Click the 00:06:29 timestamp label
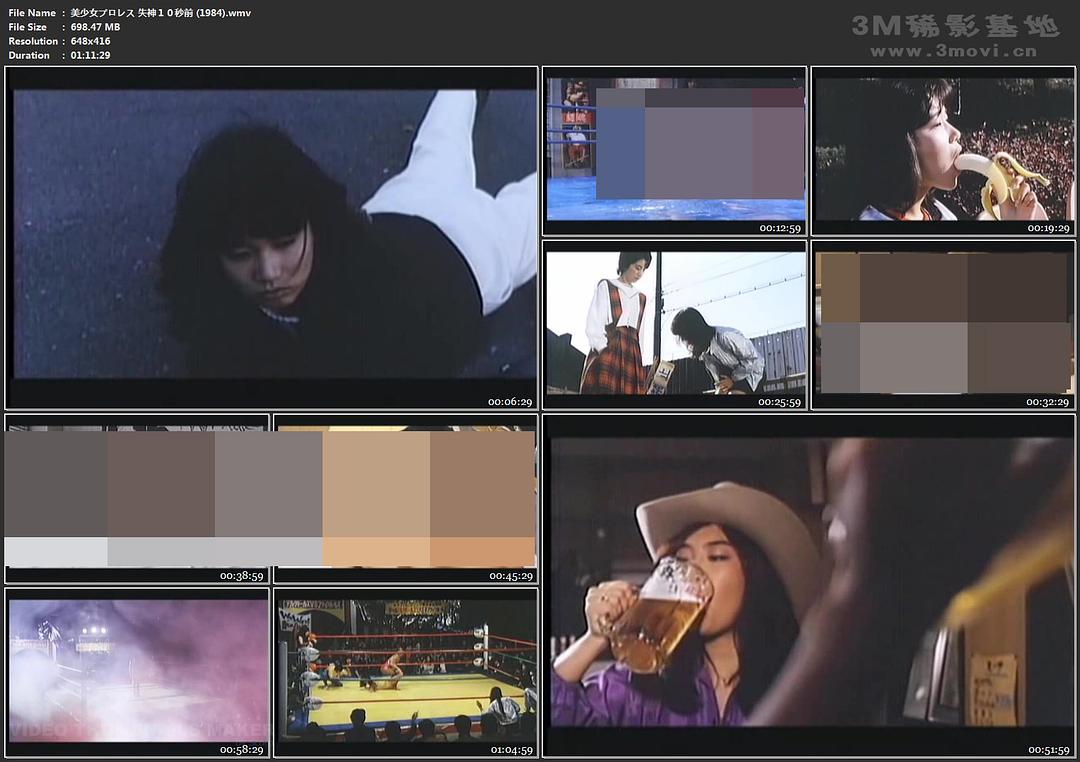The height and width of the screenshot is (762, 1080). tap(510, 402)
